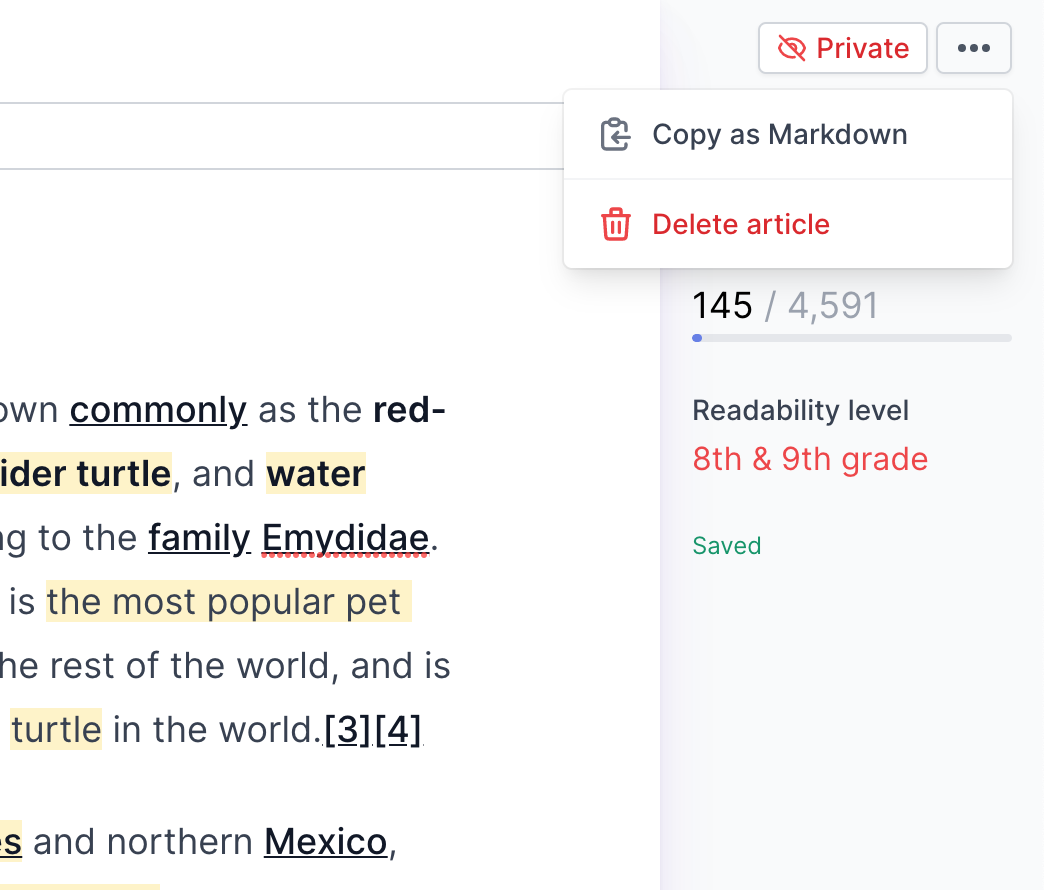The image size is (1044, 890).
Task: Choose Copy as Markdown menu entry
Action: click(x=788, y=134)
